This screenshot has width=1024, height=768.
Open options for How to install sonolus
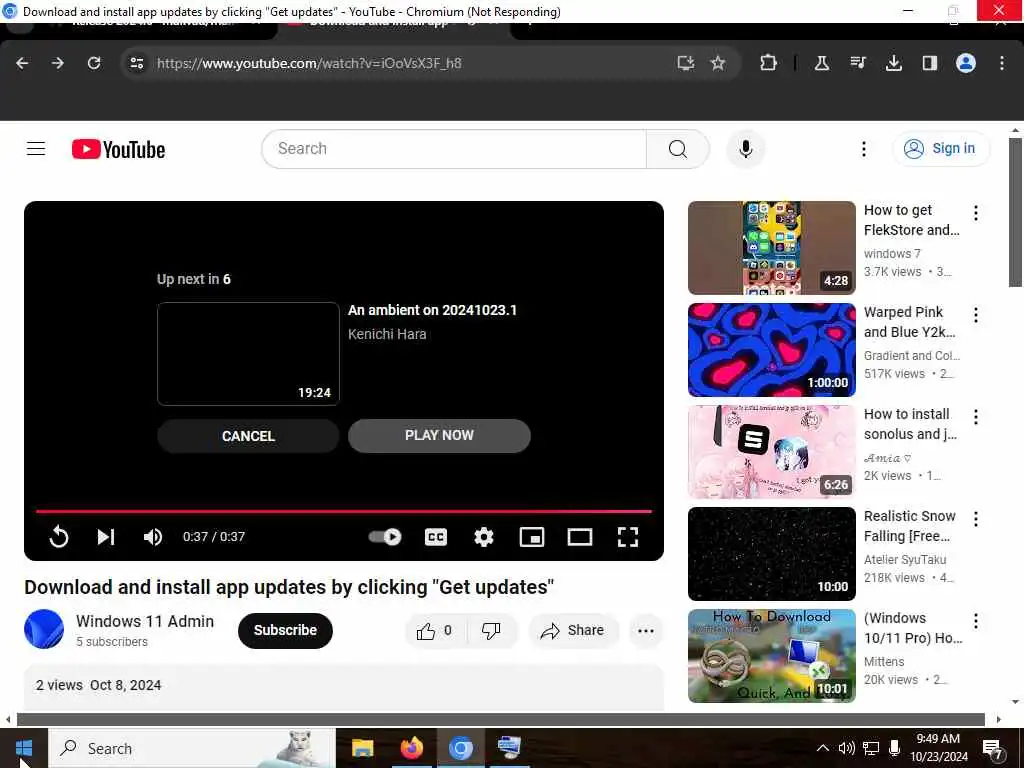coord(976,417)
